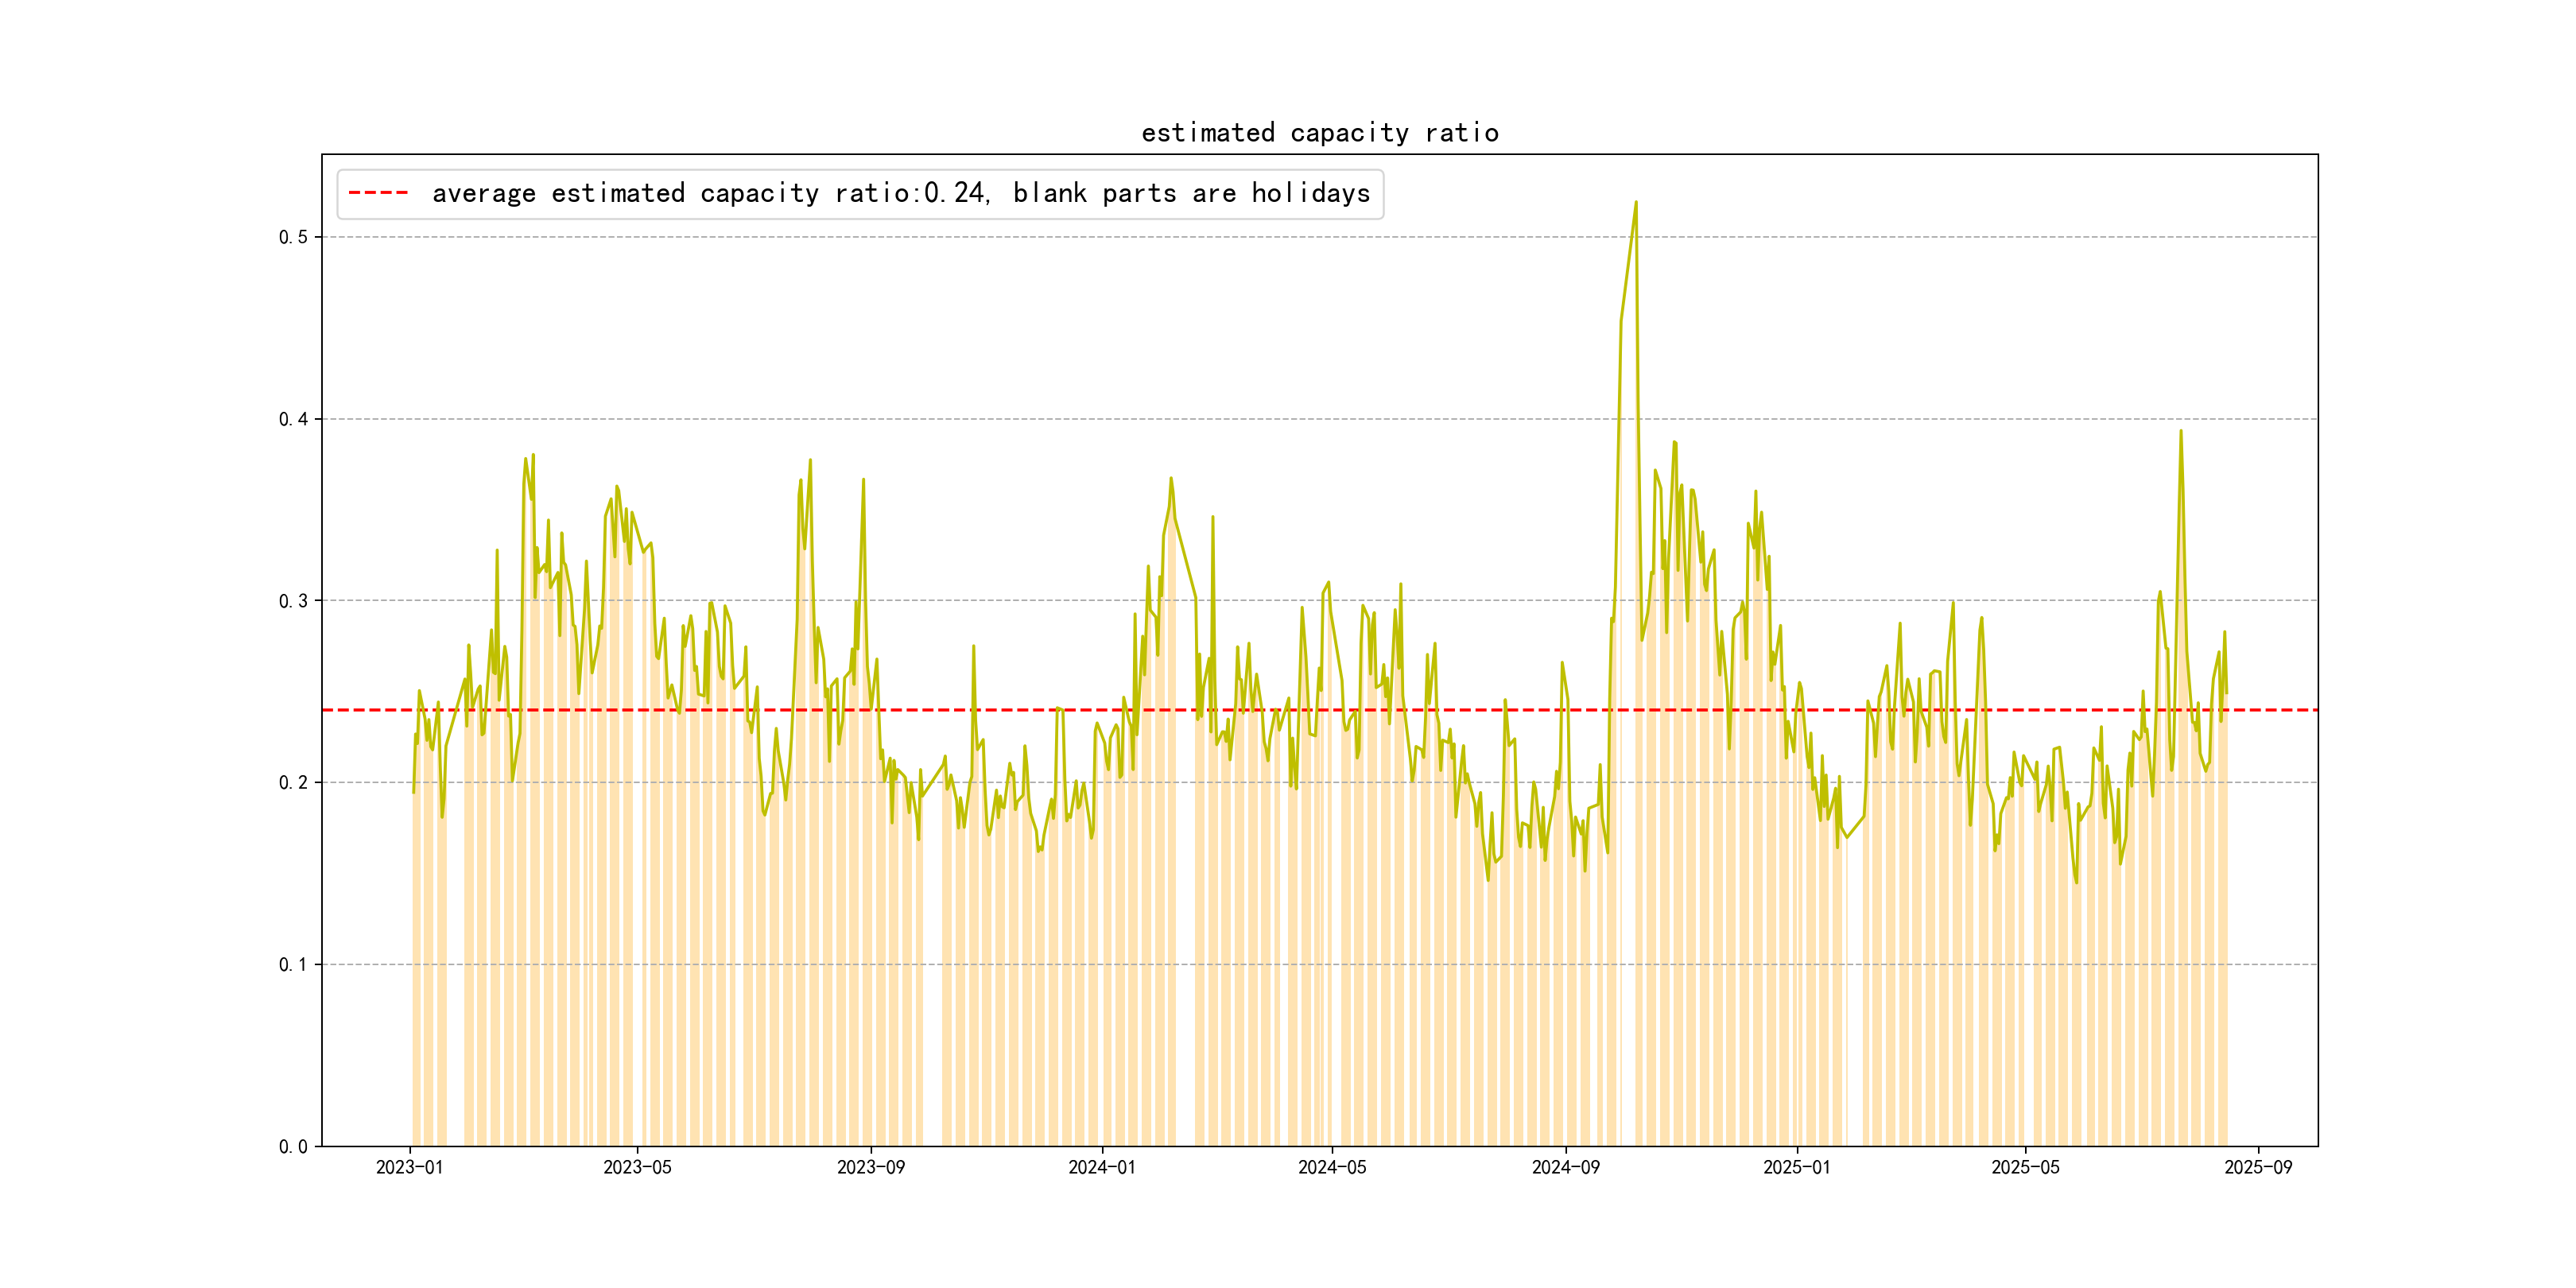Click the 0.0 y-axis tick label
This screenshot has width=2576, height=1288.
pos(293,1147)
